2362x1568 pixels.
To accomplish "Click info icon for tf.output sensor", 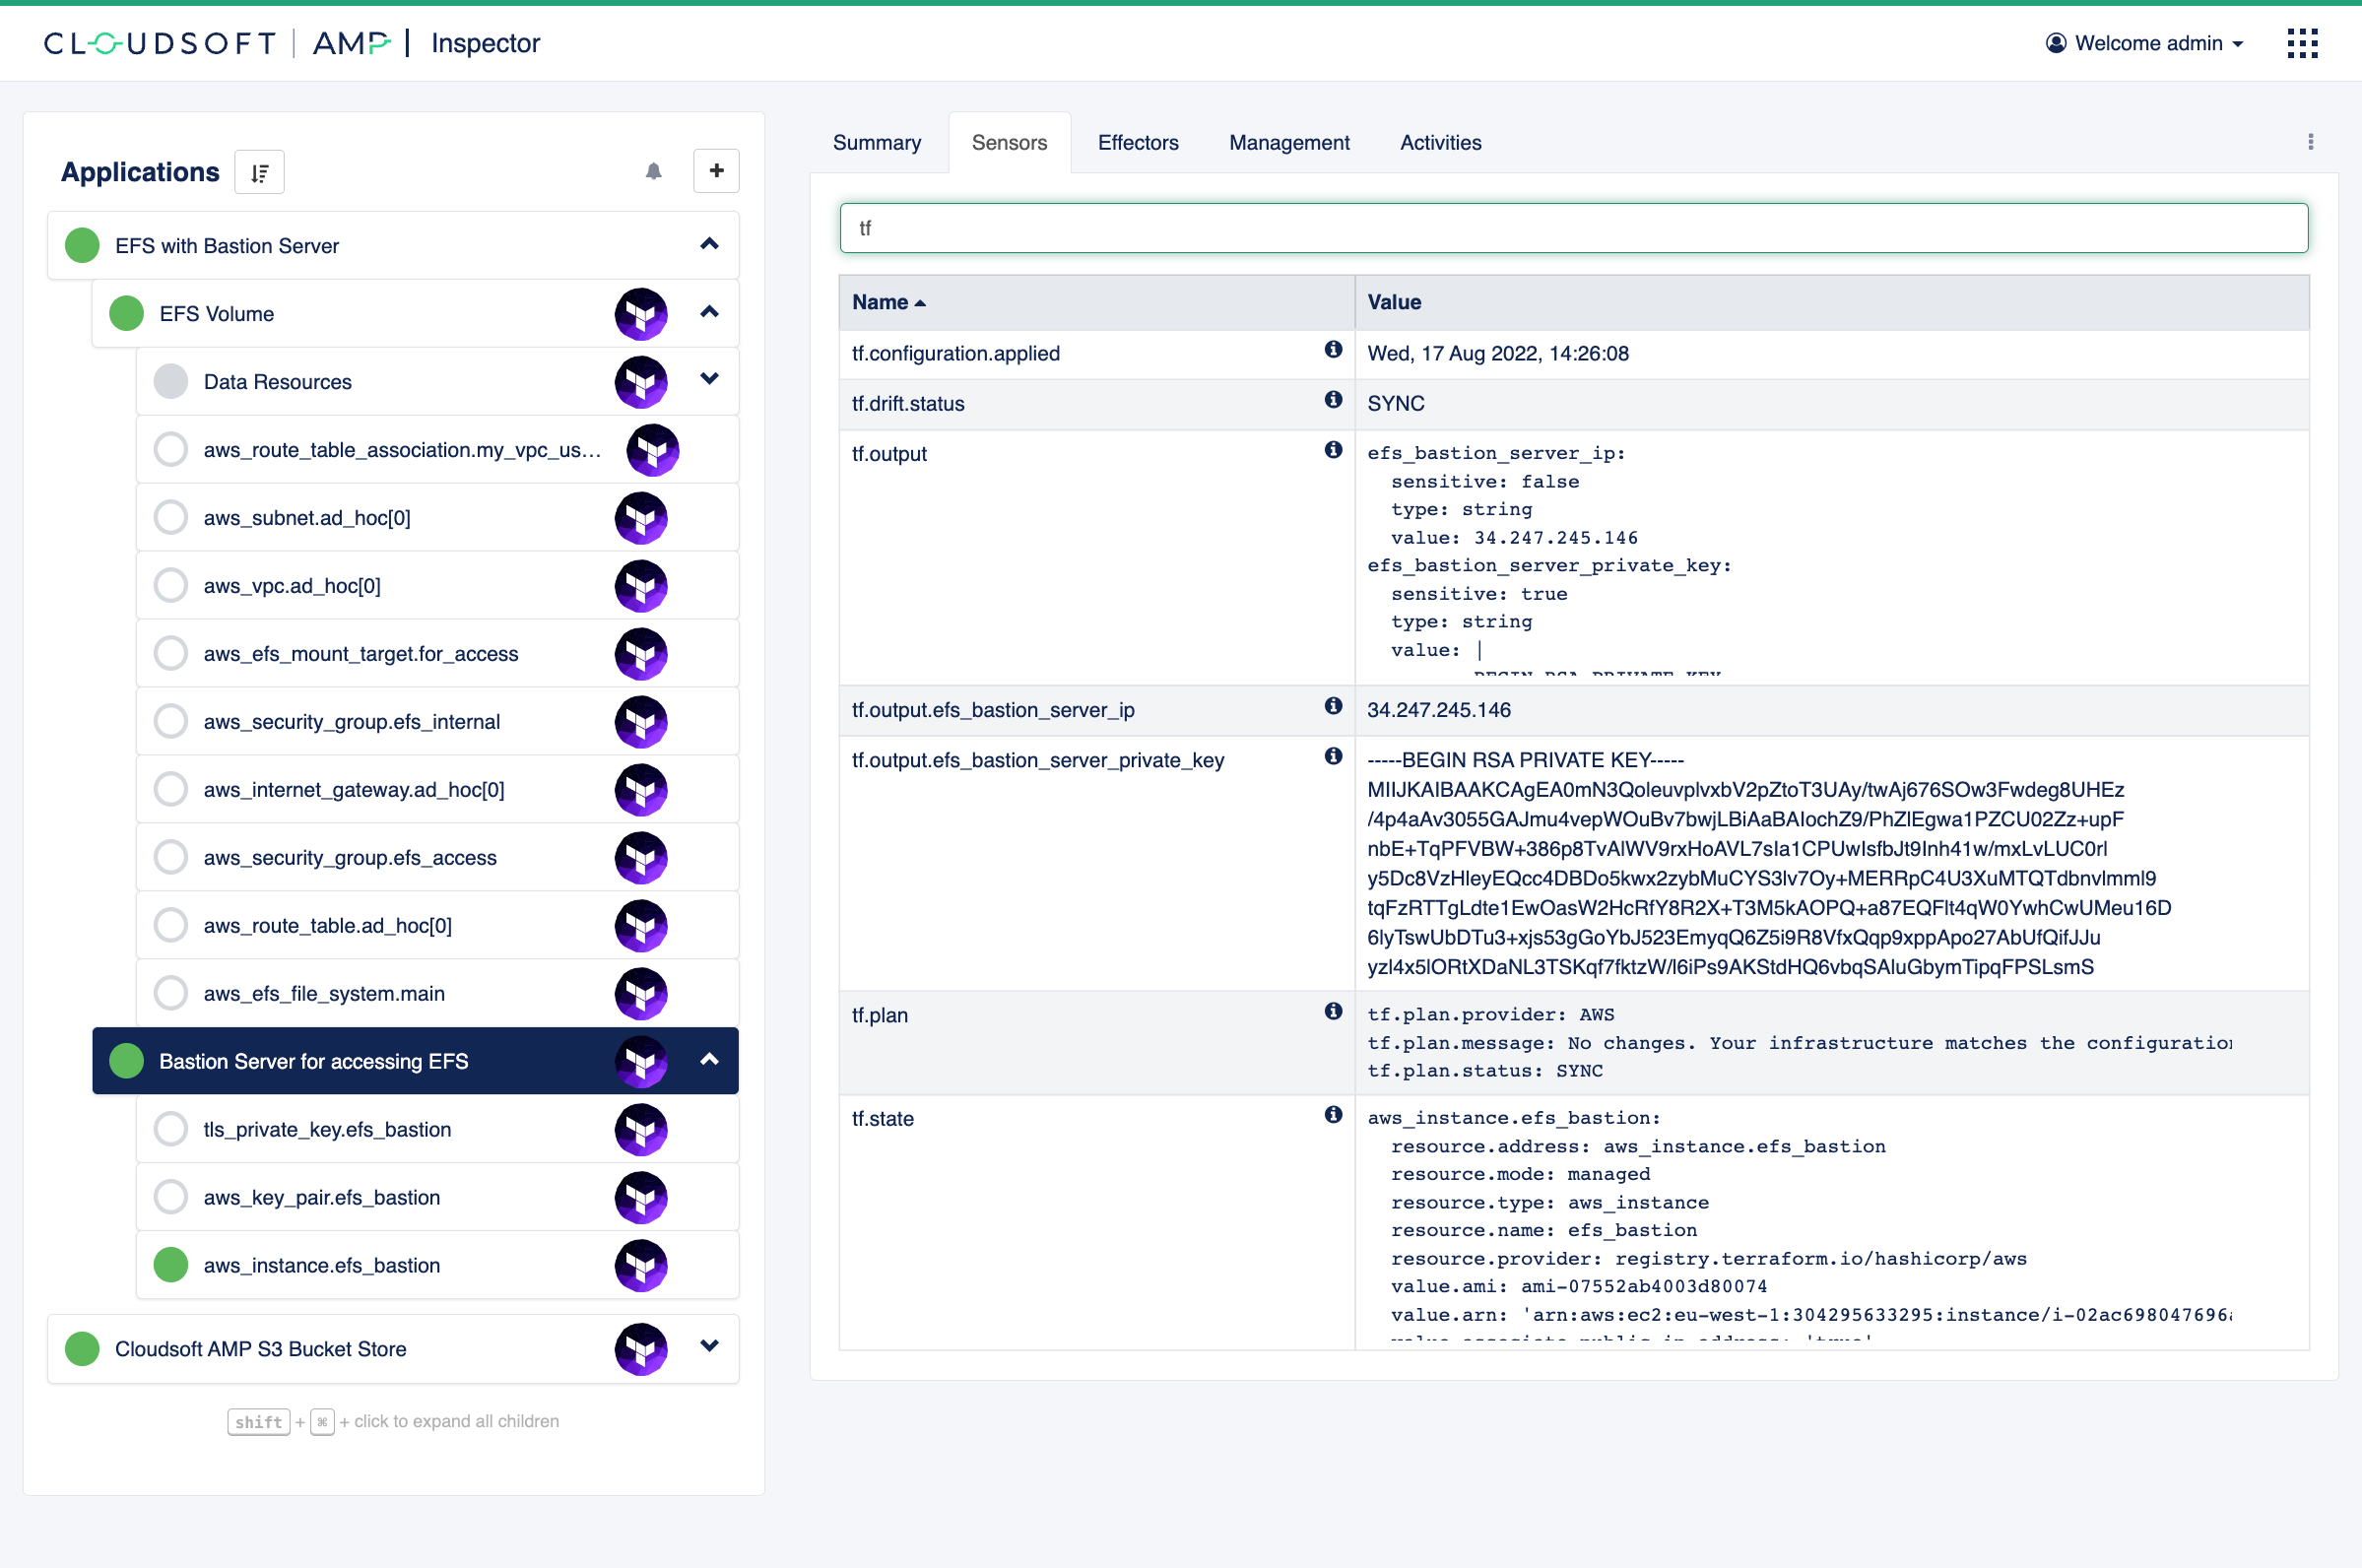I will pos(1333,449).
